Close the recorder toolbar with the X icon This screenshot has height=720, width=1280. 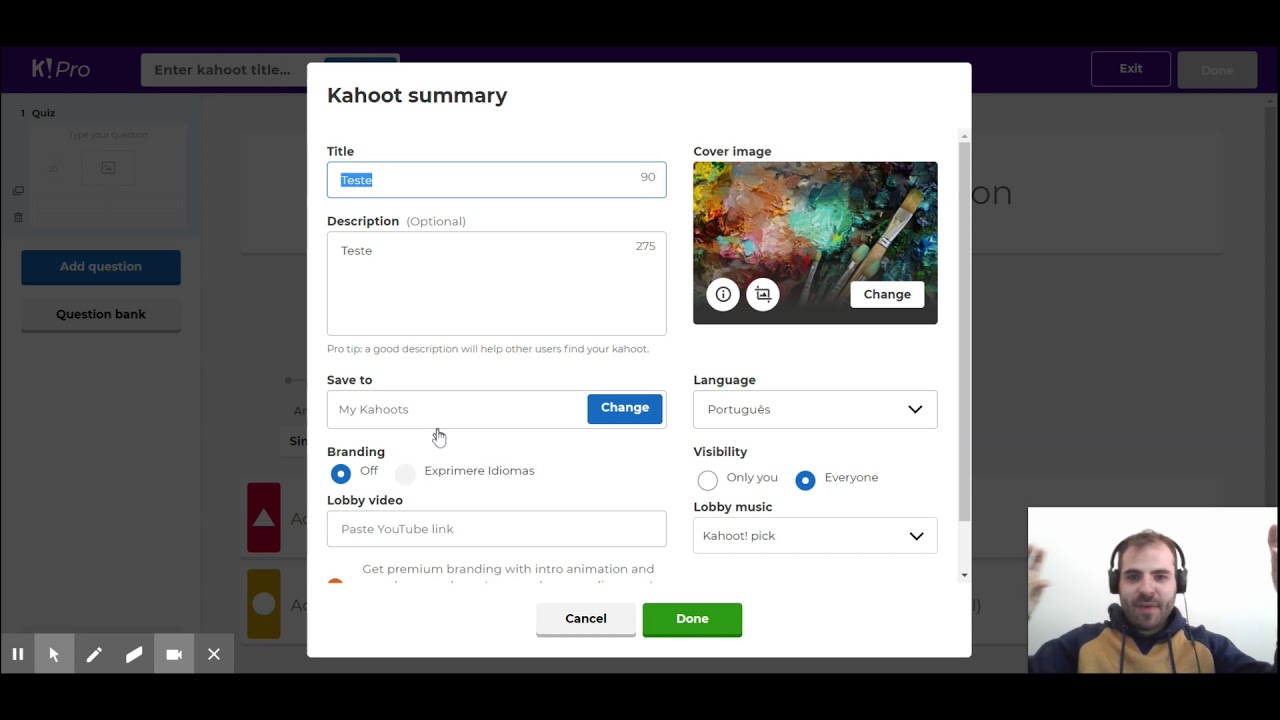214,654
